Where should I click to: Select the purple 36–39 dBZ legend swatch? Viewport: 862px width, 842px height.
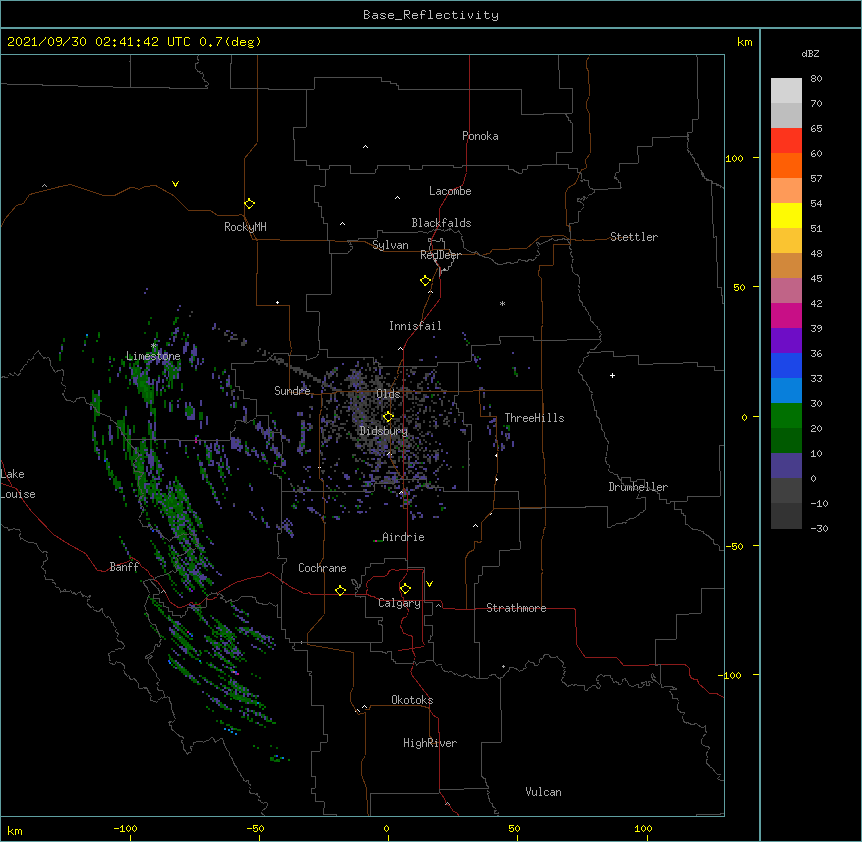pyautogui.click(x=786, y=341)
